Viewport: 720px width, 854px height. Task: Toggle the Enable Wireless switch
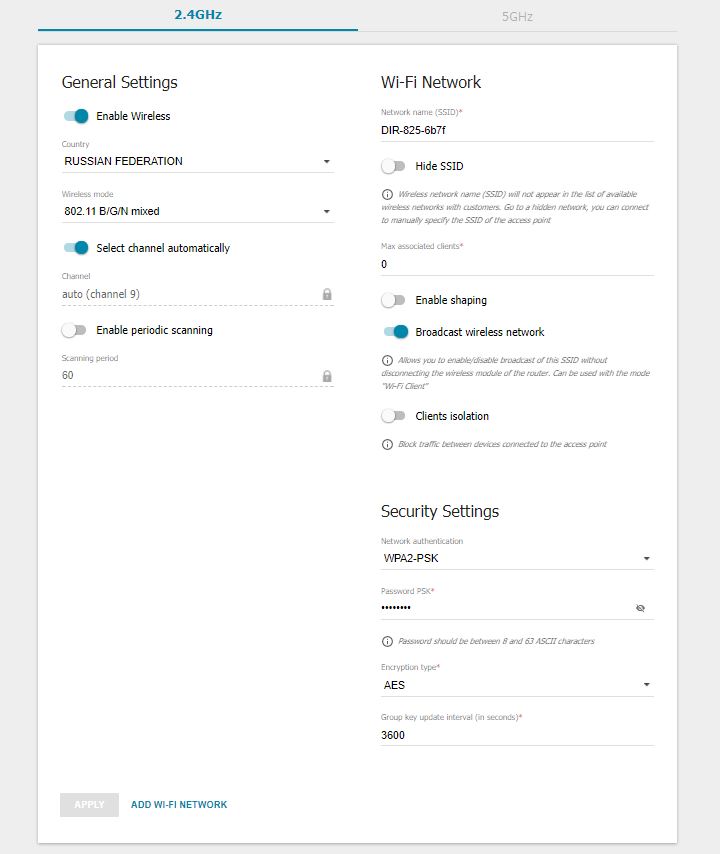(x=76, y=116)
